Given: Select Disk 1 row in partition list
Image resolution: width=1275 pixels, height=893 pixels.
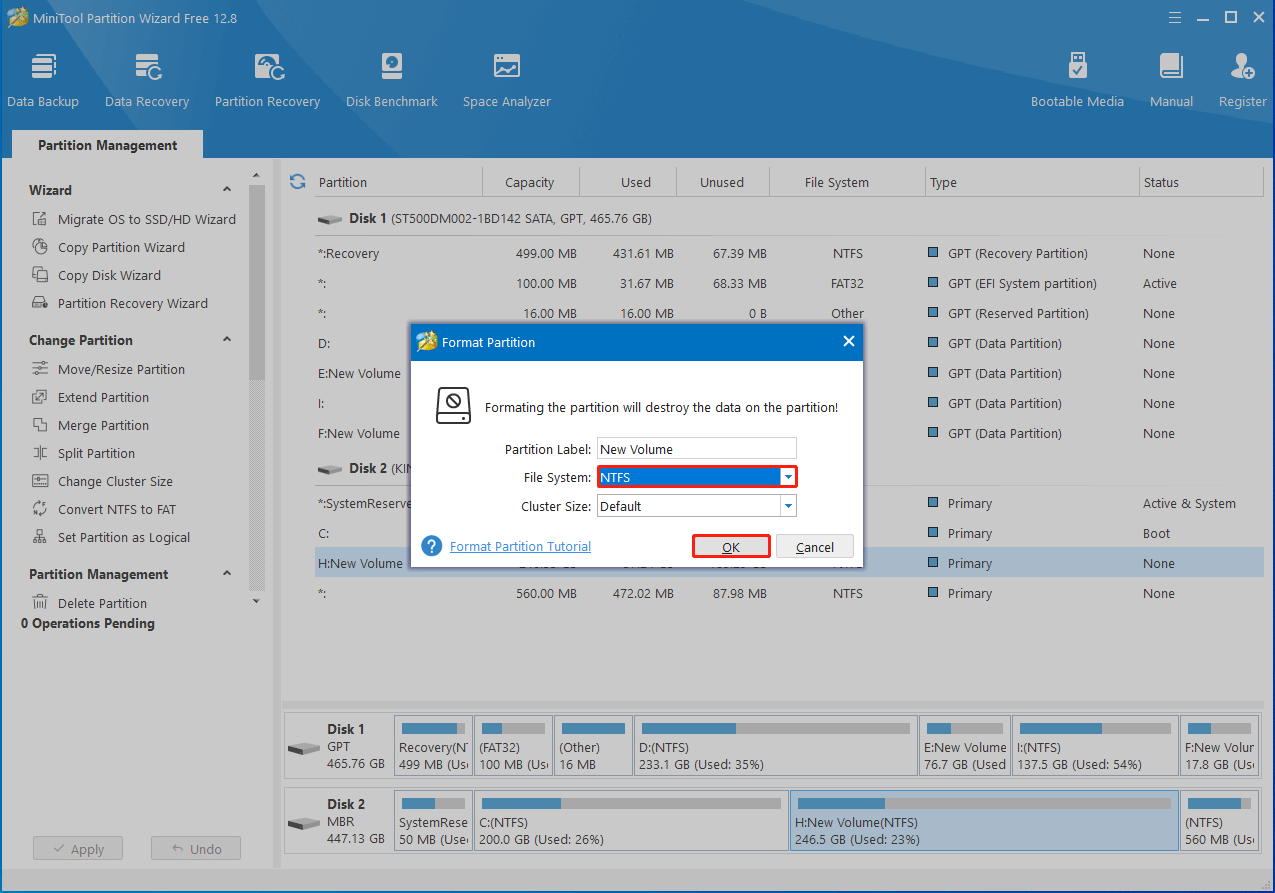Looking at the screenshot, I should [x=789, y=218].
